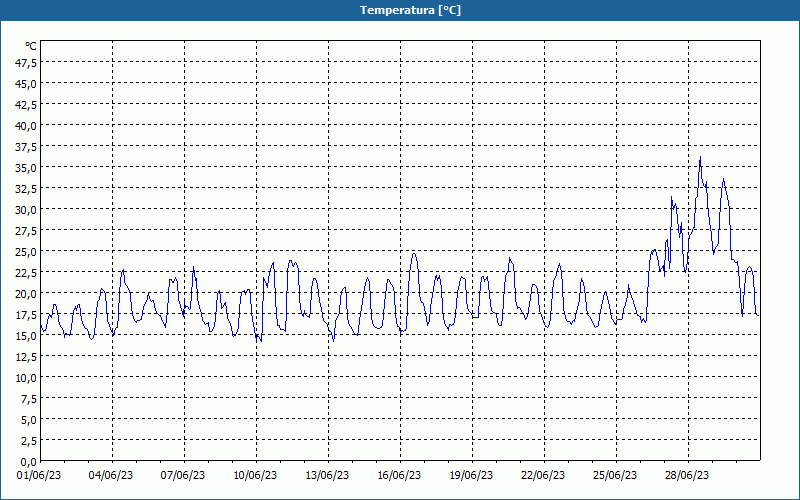Click the 12,5 y-axis label

point(26,357)
